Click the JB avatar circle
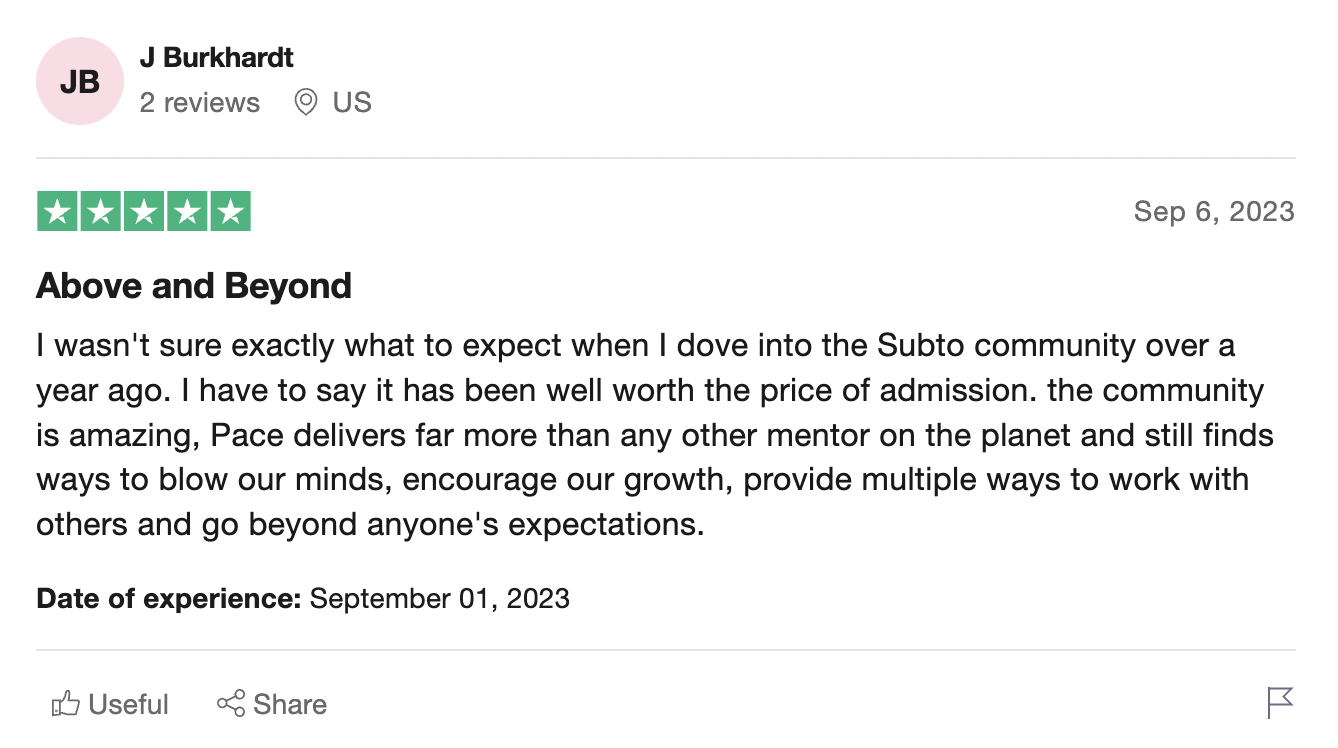 [80, 81]
